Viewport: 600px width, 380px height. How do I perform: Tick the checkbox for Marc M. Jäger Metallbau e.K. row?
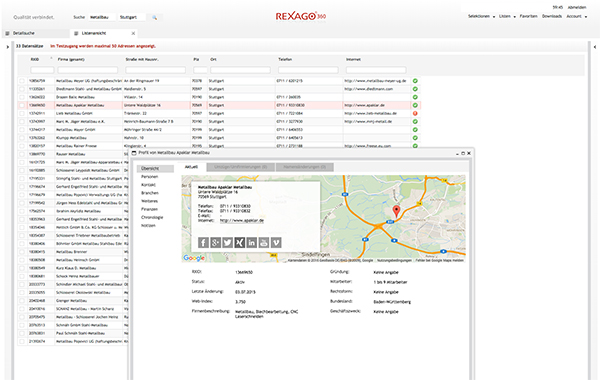pos(22,122)
